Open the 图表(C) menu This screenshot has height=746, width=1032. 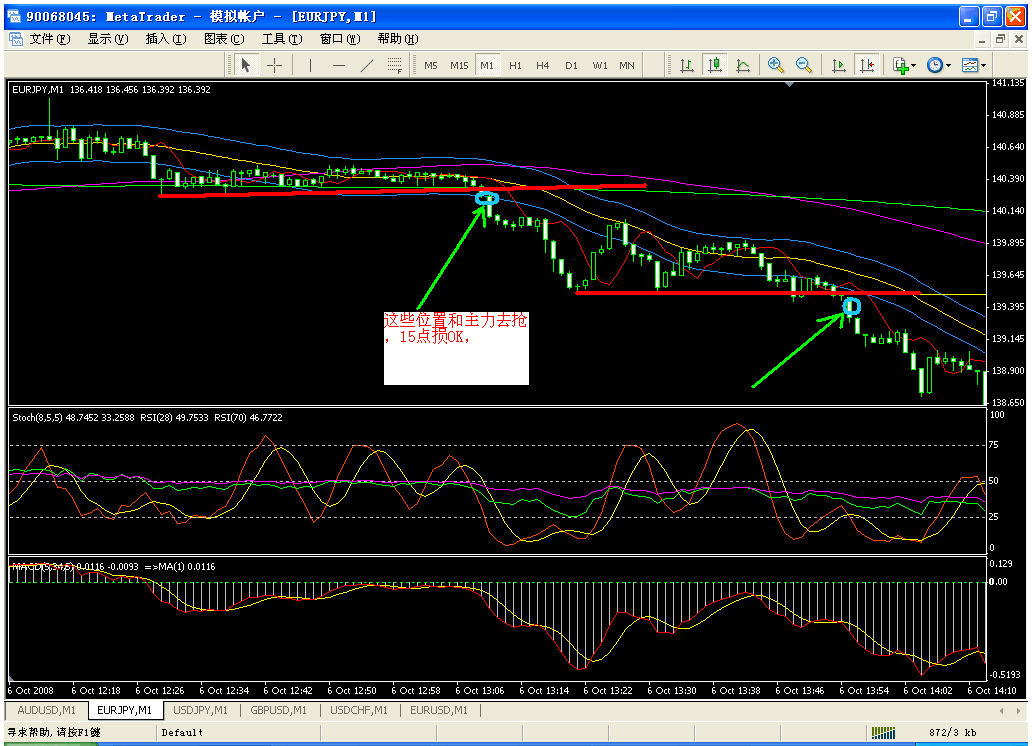pyautogui.click(x=224, y=39)
